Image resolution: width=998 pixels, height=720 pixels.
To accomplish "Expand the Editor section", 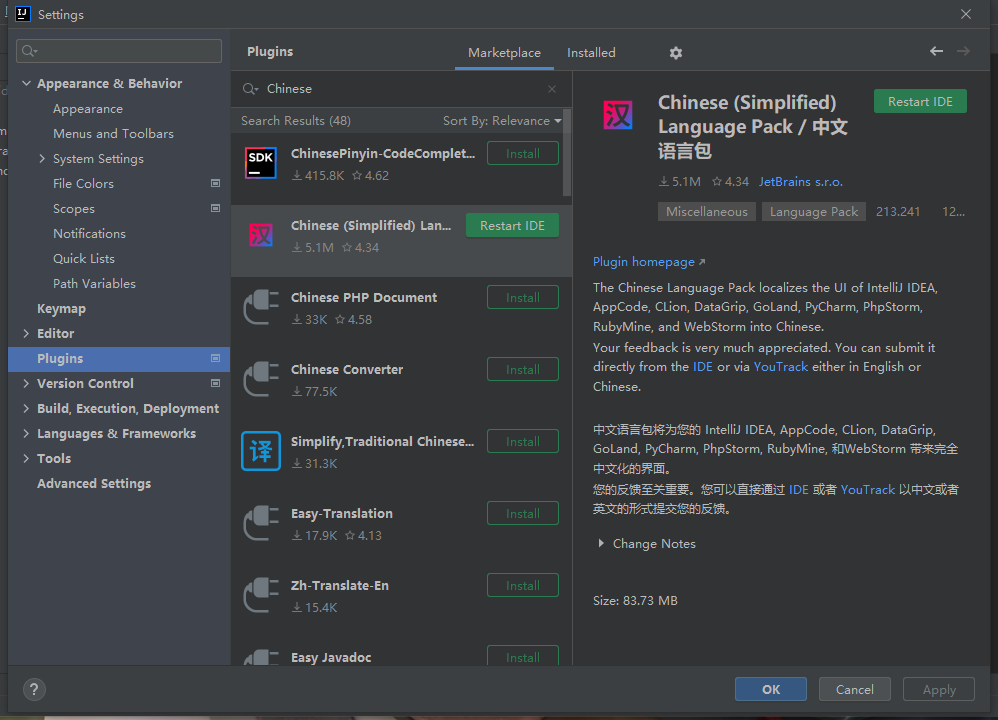I will coord(26,333).
